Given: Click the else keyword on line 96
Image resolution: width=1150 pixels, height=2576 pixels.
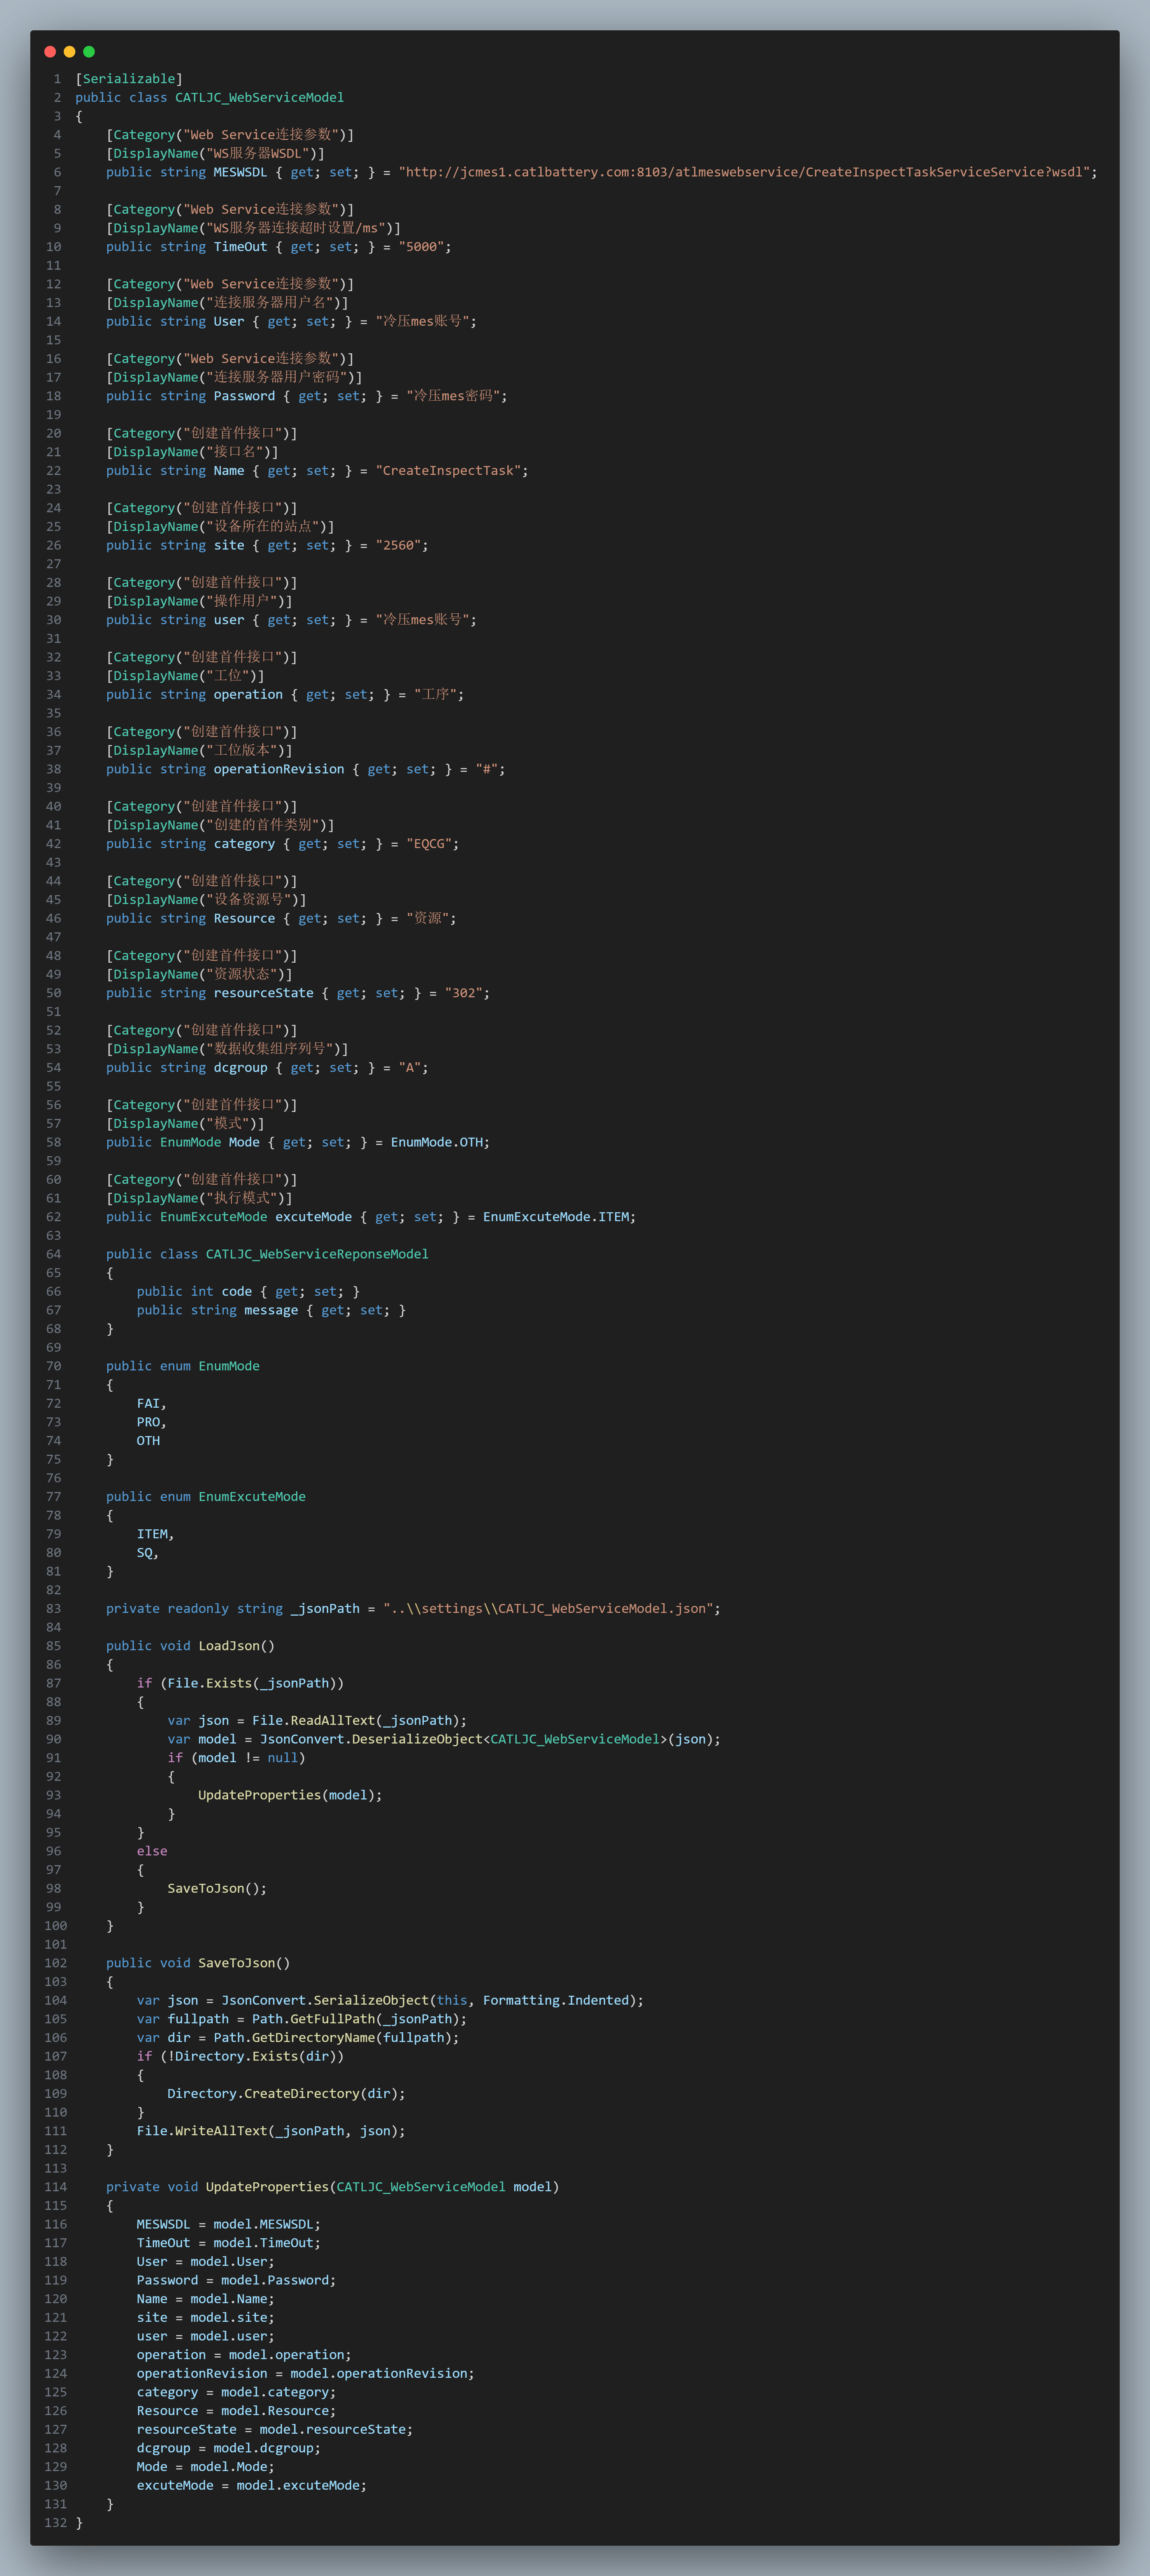Looking at the screenshot, I should [x=152, y=1852].
